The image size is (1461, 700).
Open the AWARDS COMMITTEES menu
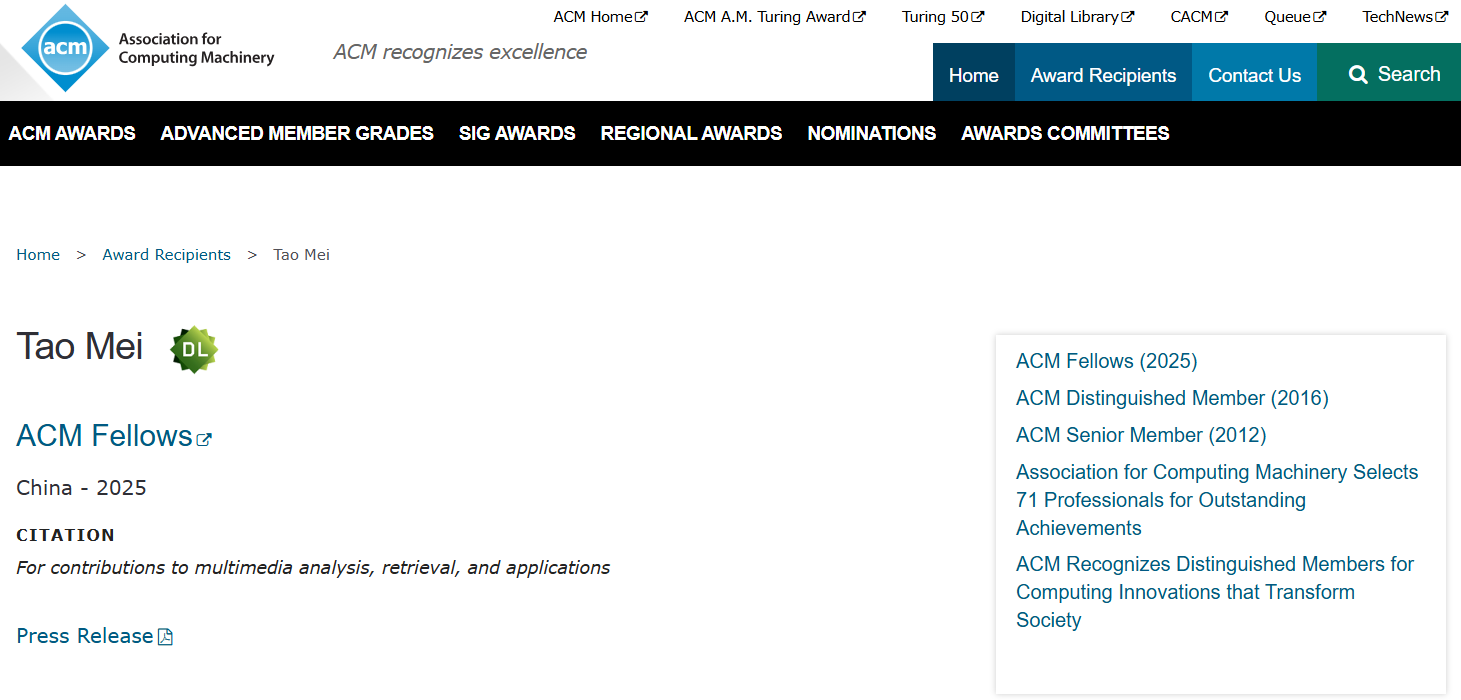point(1065,133)
